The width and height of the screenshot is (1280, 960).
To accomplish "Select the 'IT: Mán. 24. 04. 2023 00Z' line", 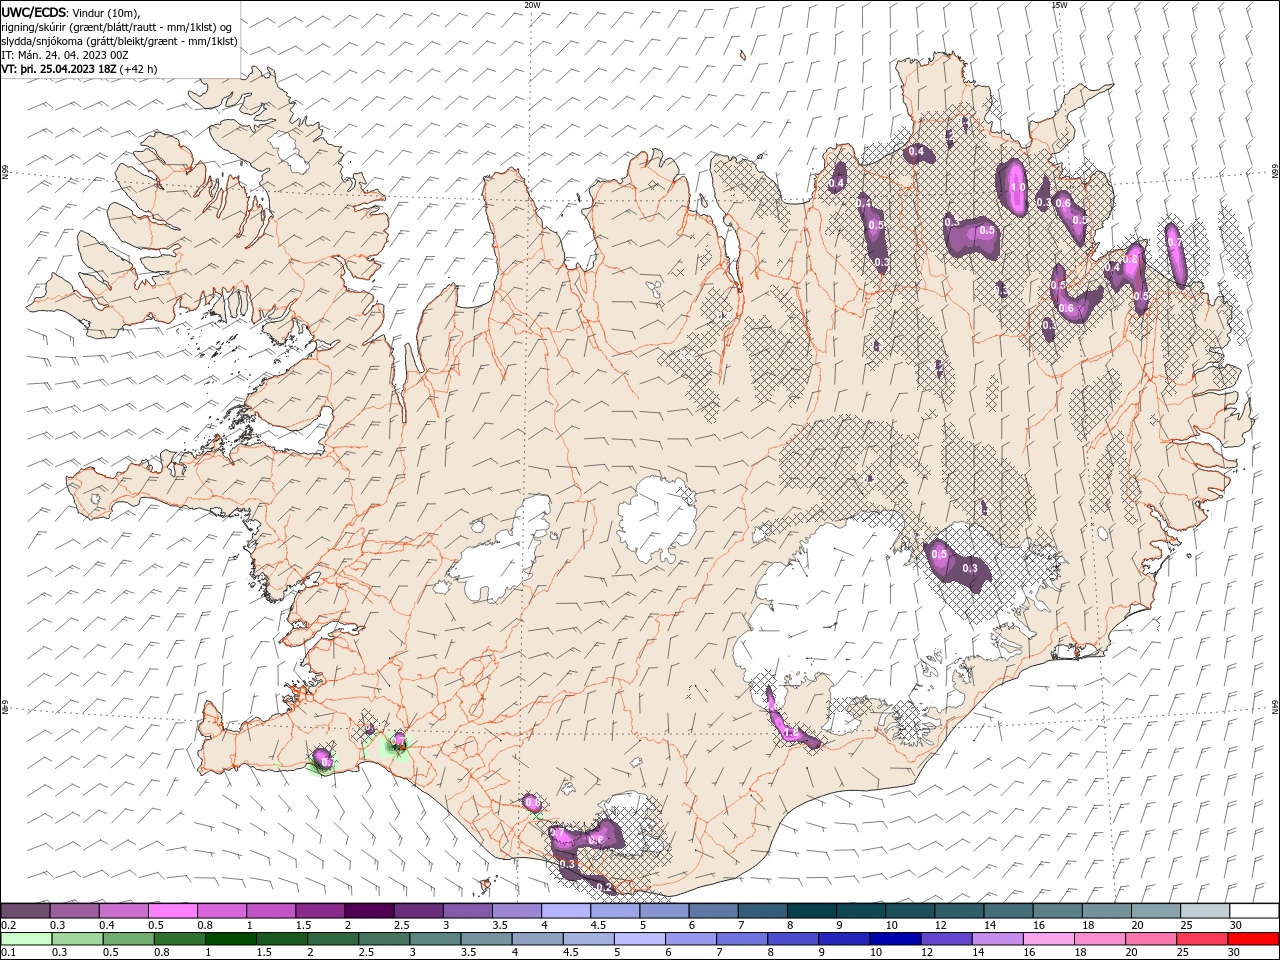I will [x=63, y=55].
